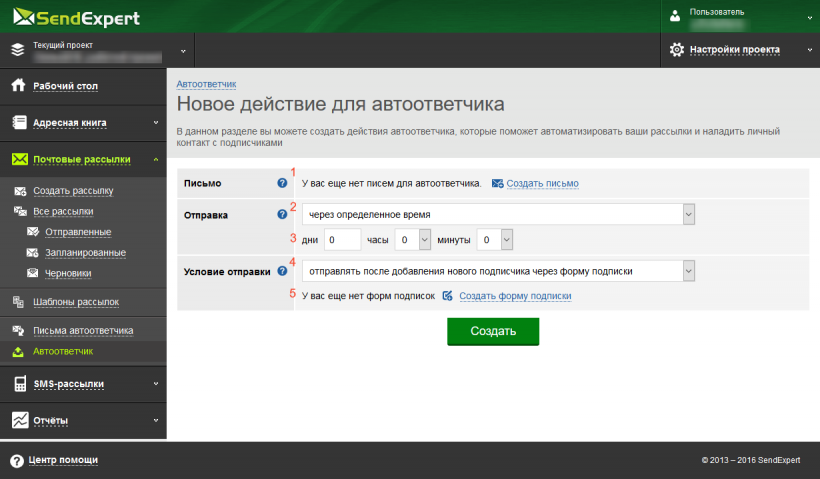This screenshot has height=479, width=820.
Task: Click the help icon next to Письмо
Action: 282,183
